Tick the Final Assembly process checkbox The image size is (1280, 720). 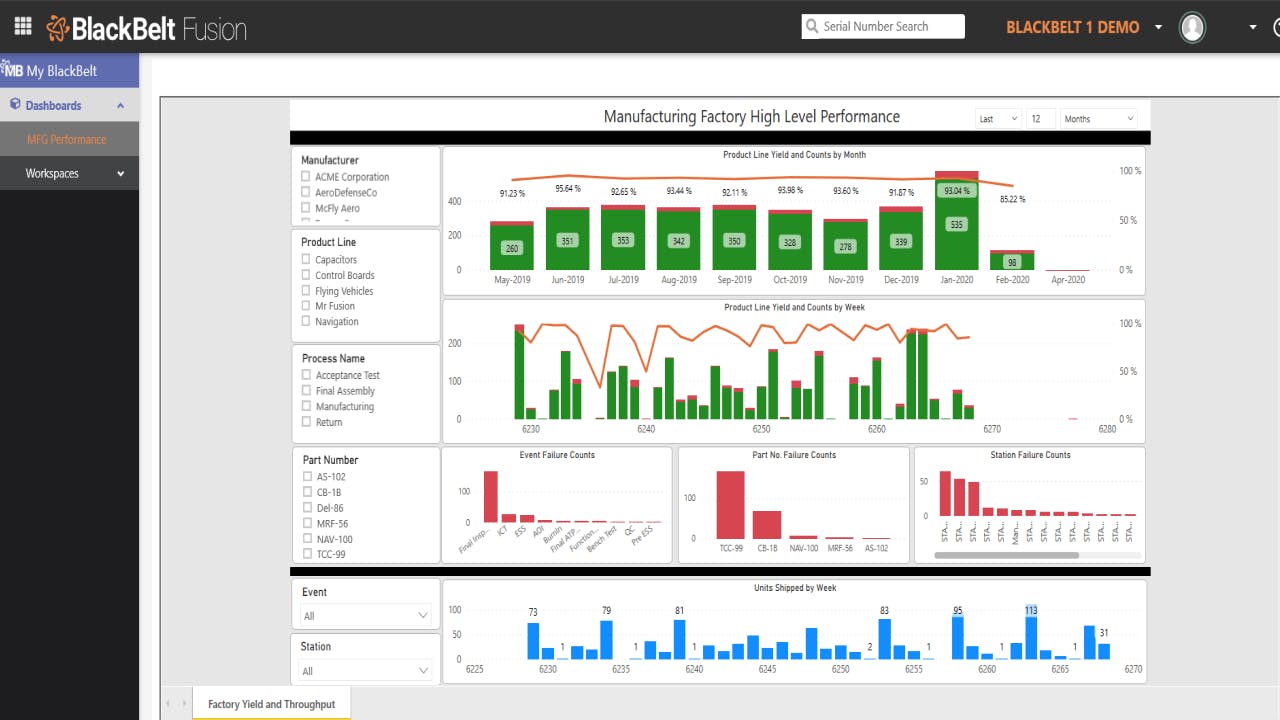click(x=307, y=391)
